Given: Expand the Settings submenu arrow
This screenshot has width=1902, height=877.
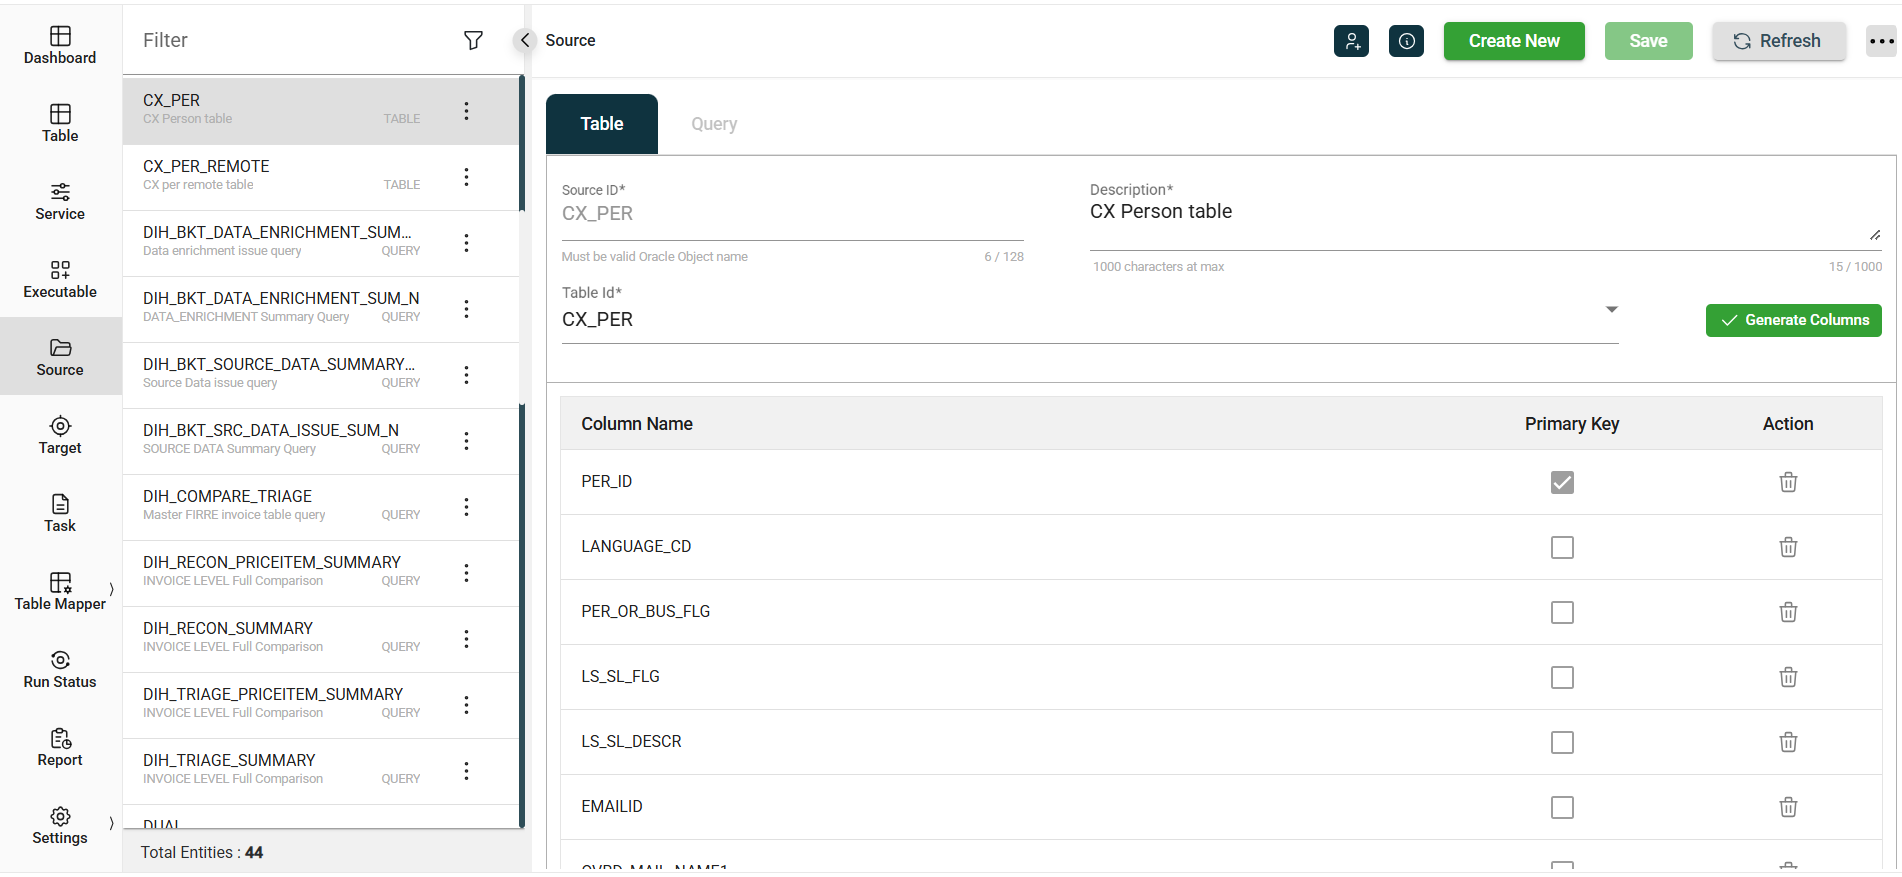Looking at the screenshot, I should tap(111, 823).
